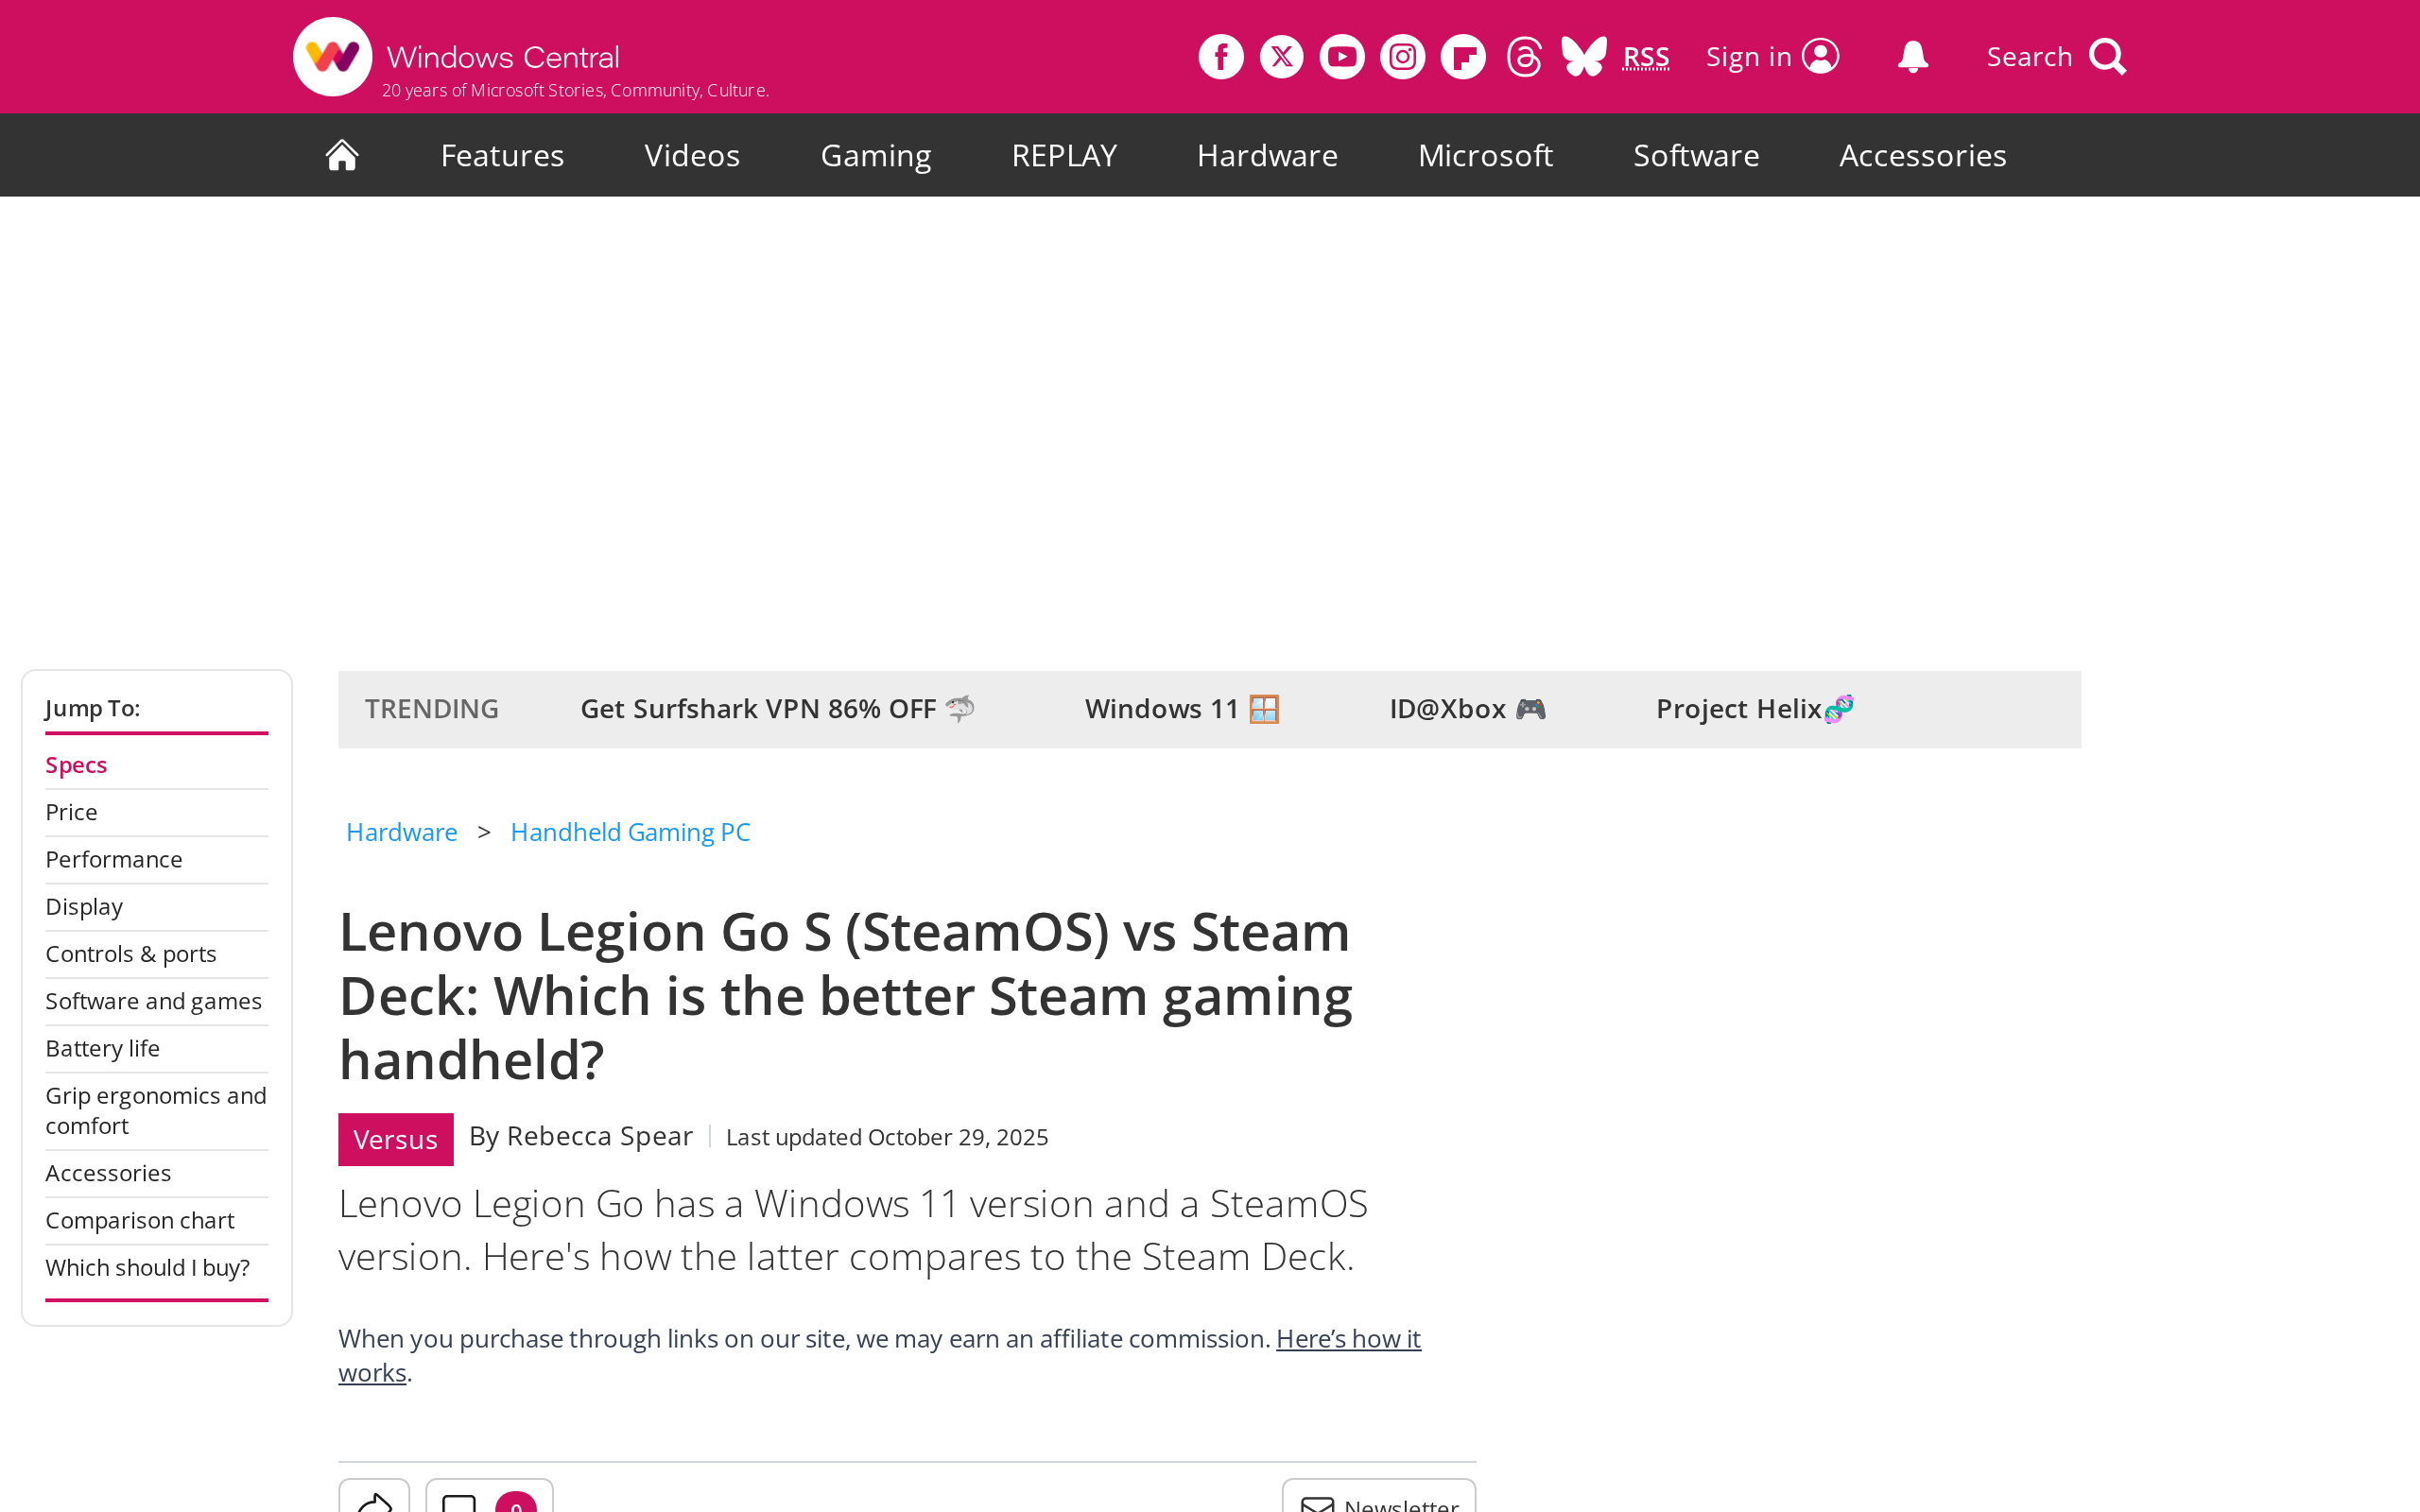Go to the Home icon in navbar

342,155
